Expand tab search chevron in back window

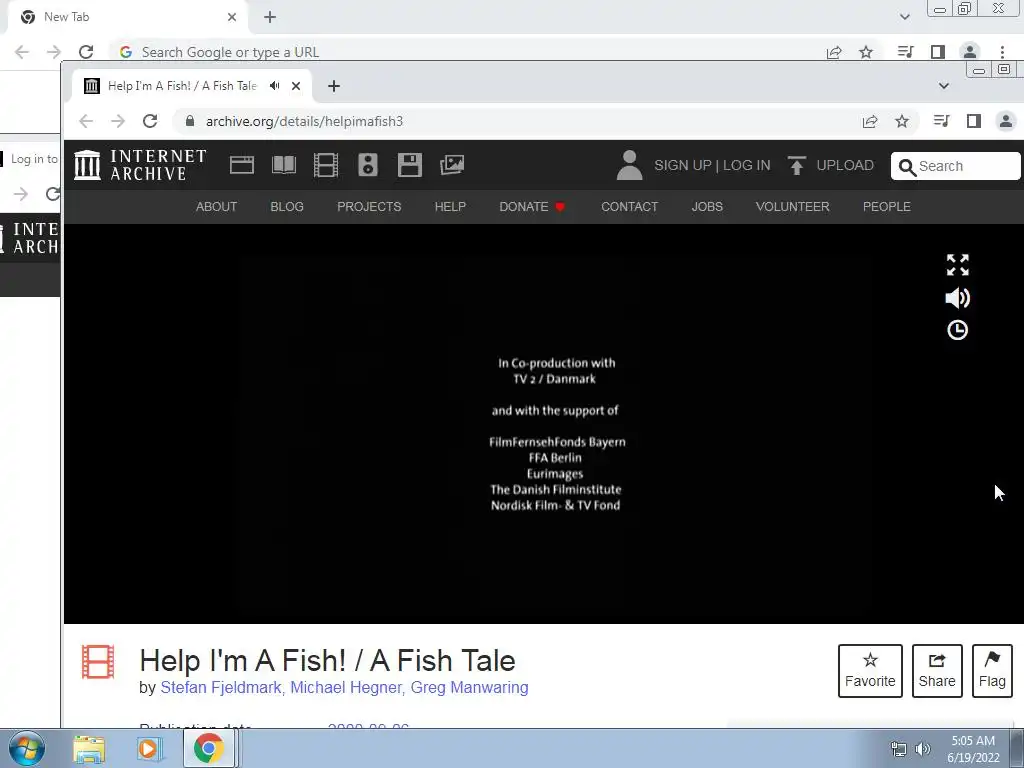point(904,17)
